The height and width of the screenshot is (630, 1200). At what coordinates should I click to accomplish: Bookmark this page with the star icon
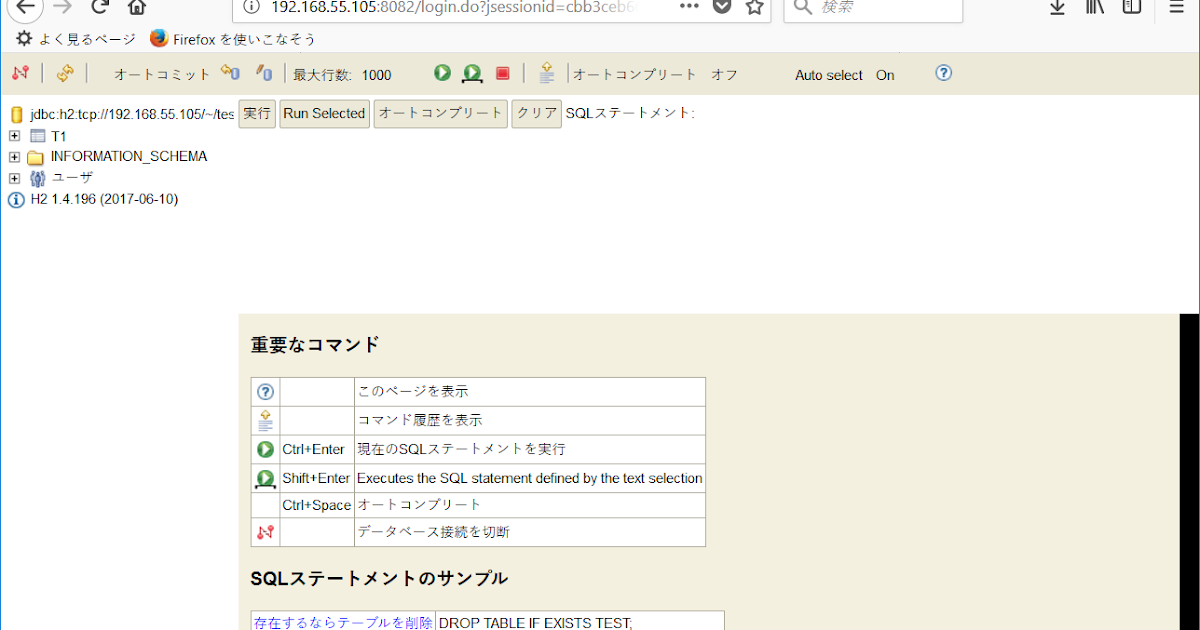pos(753,7)
